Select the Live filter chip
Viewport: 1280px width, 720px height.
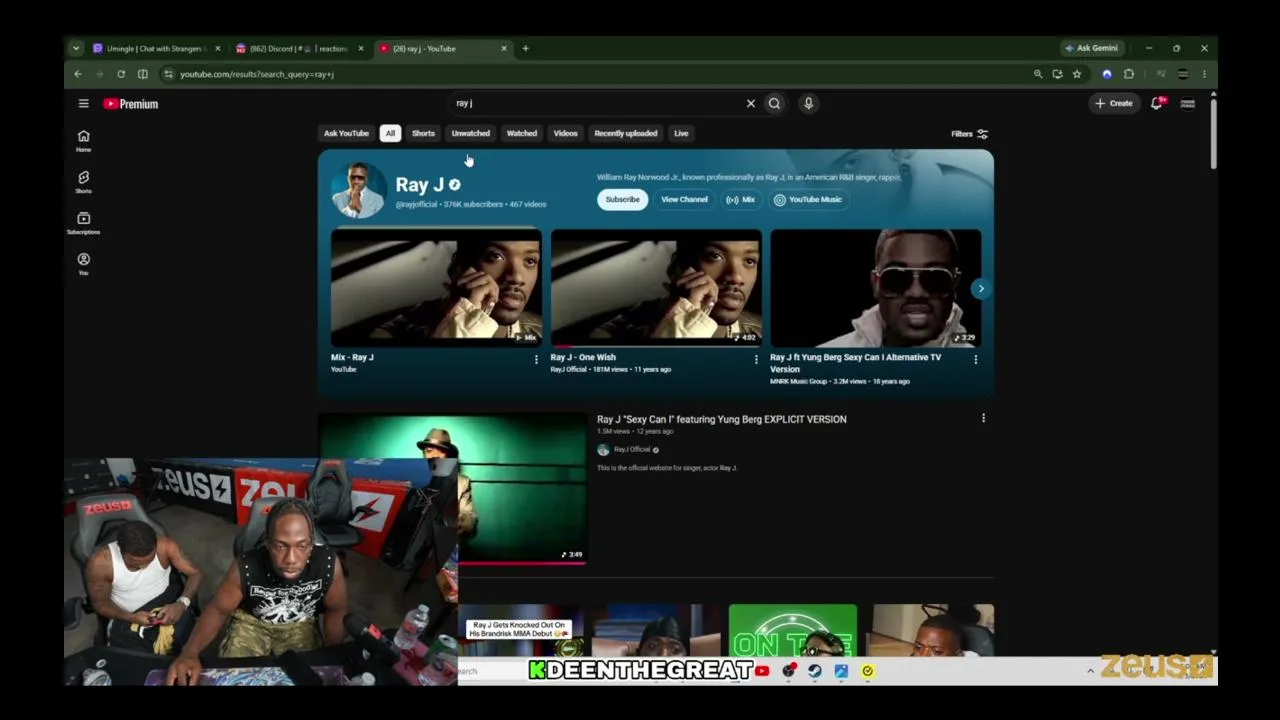point(681,133)
